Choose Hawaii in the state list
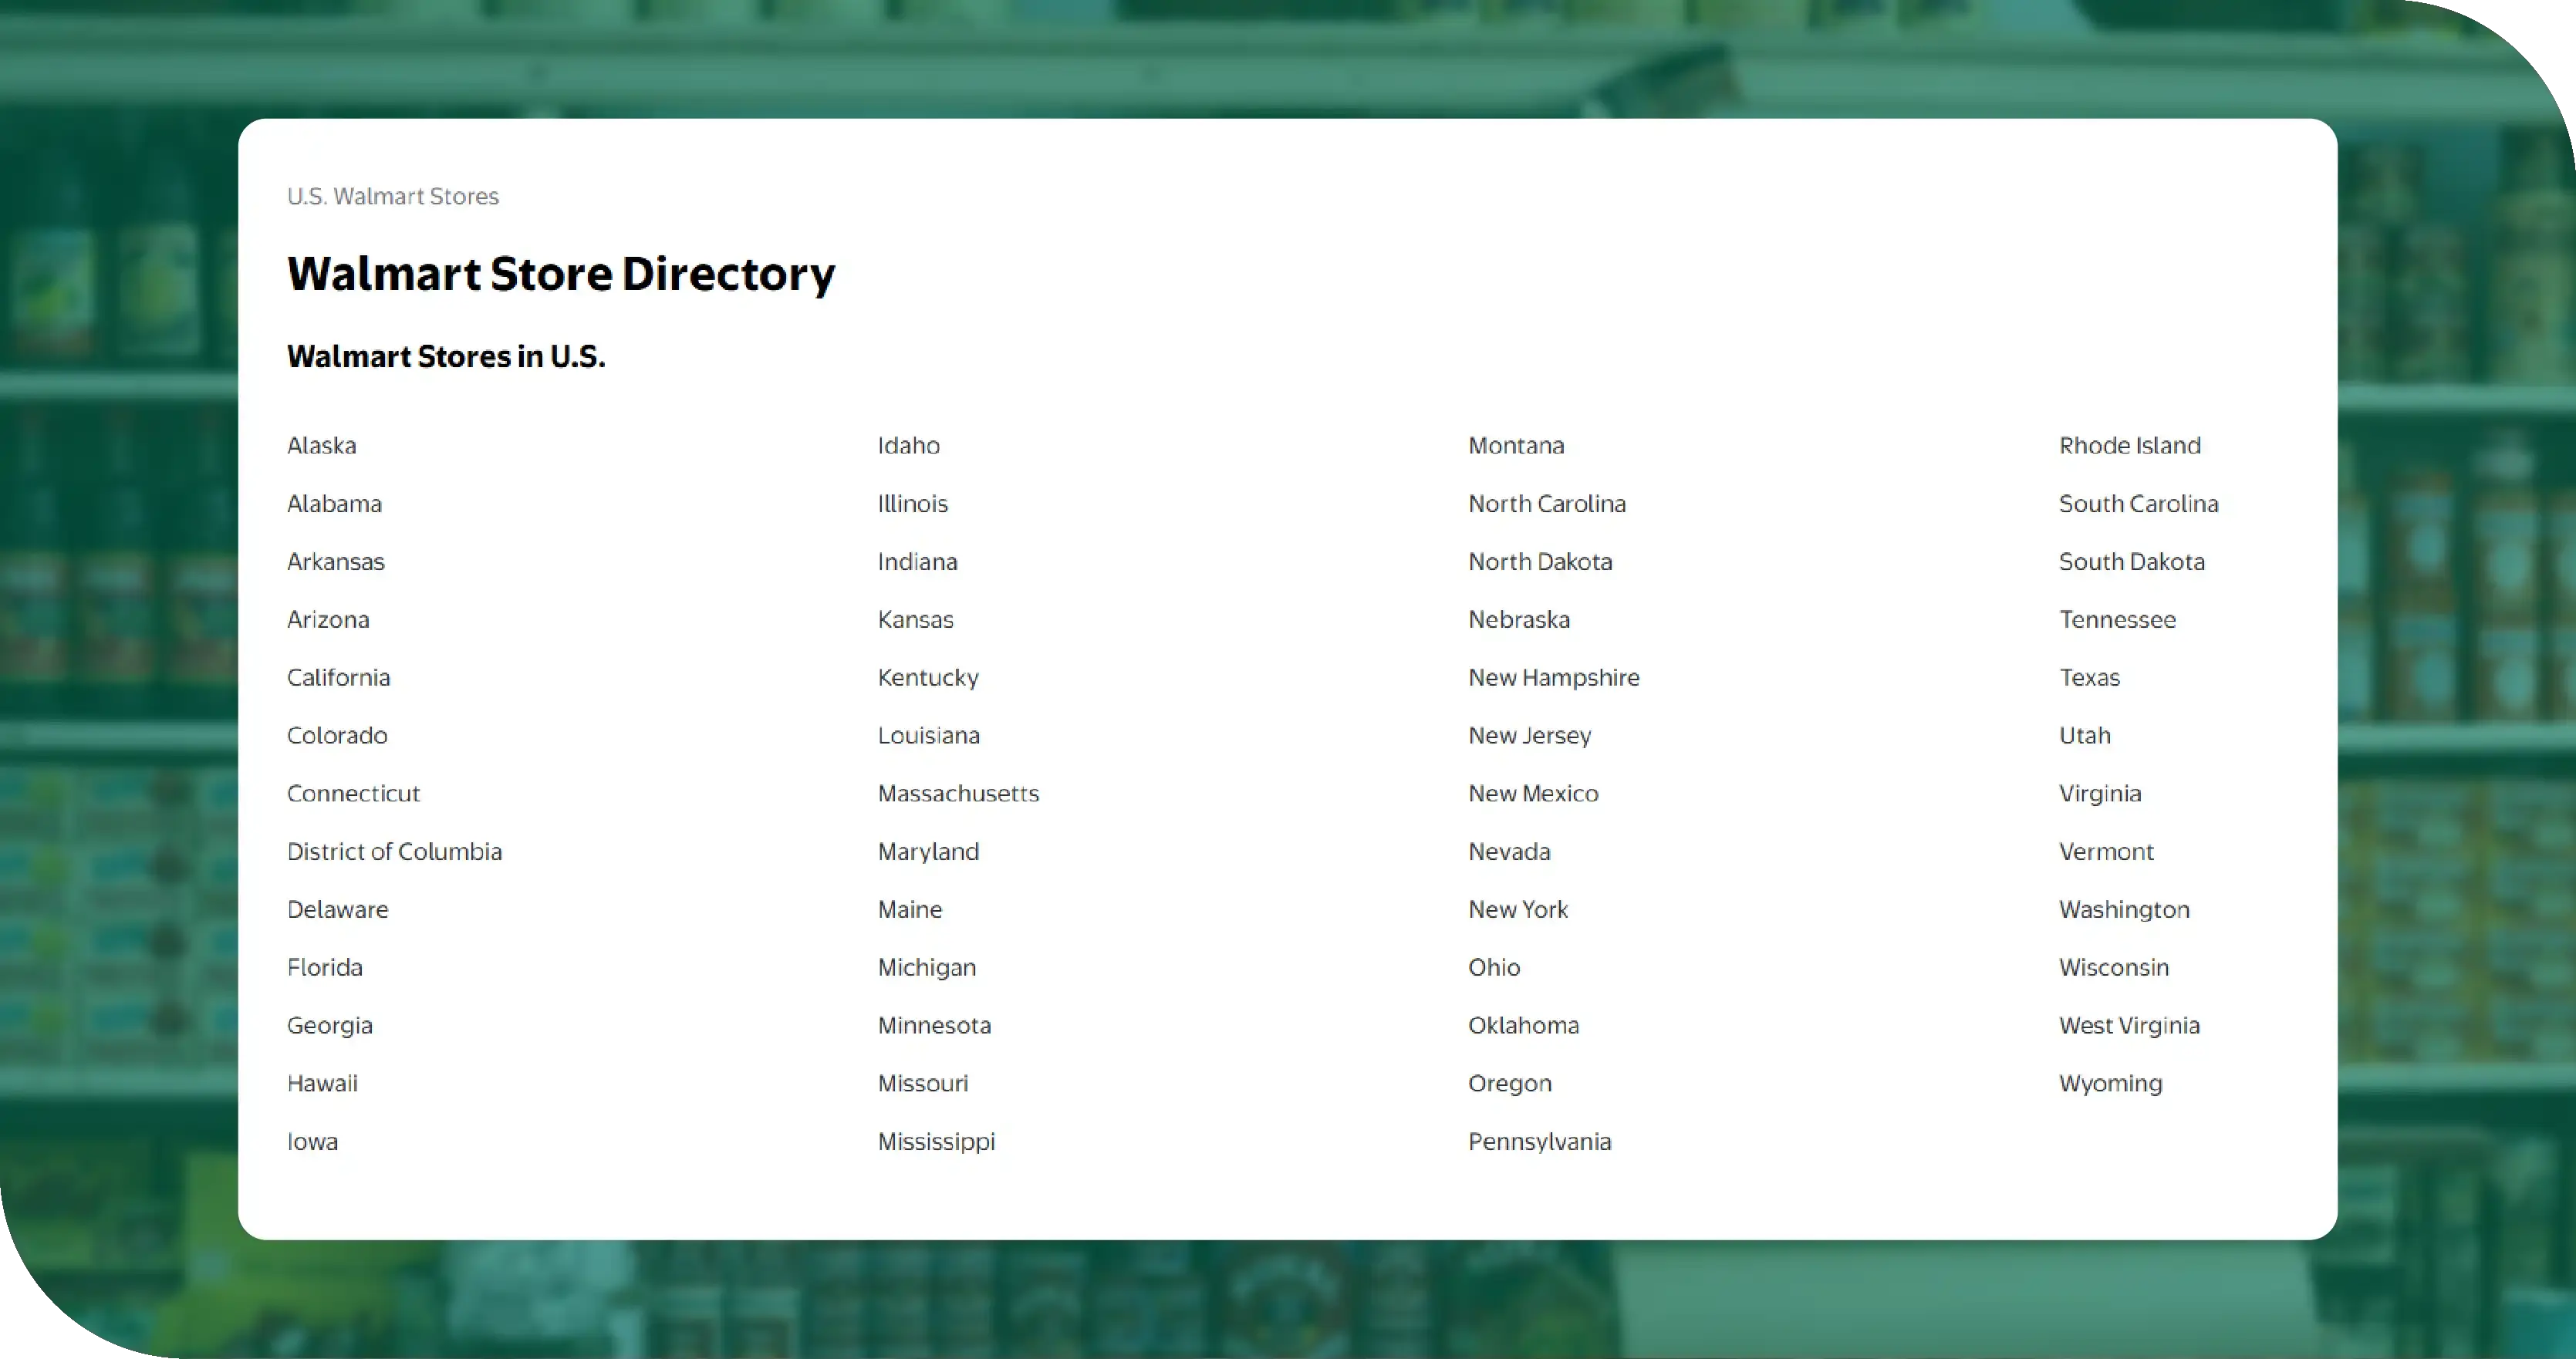The image size is (2576, 1359). coord(322,1083)
